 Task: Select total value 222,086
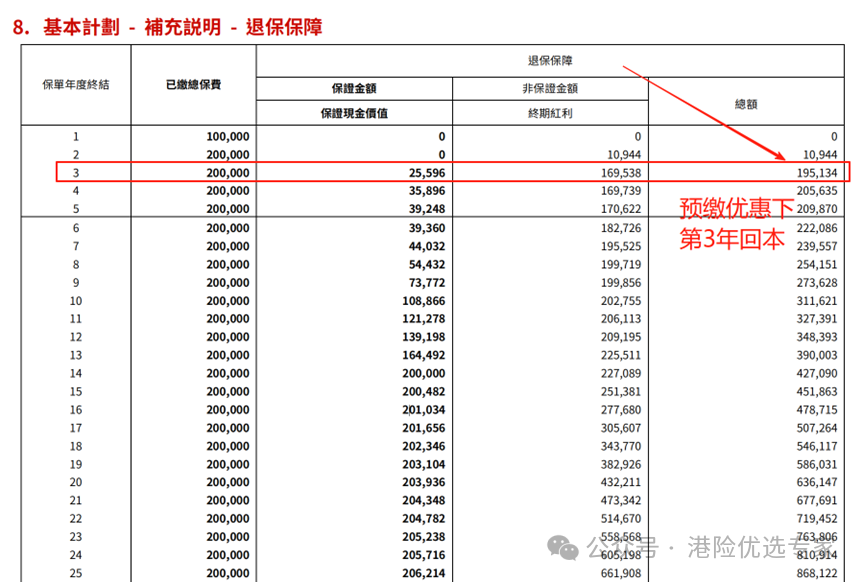[x=817, y=228]
